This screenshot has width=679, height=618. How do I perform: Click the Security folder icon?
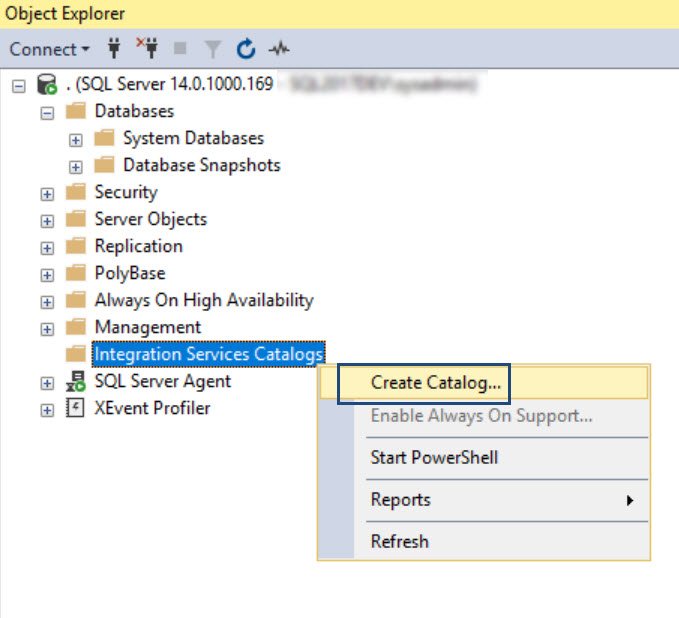(x=76, y=191)
